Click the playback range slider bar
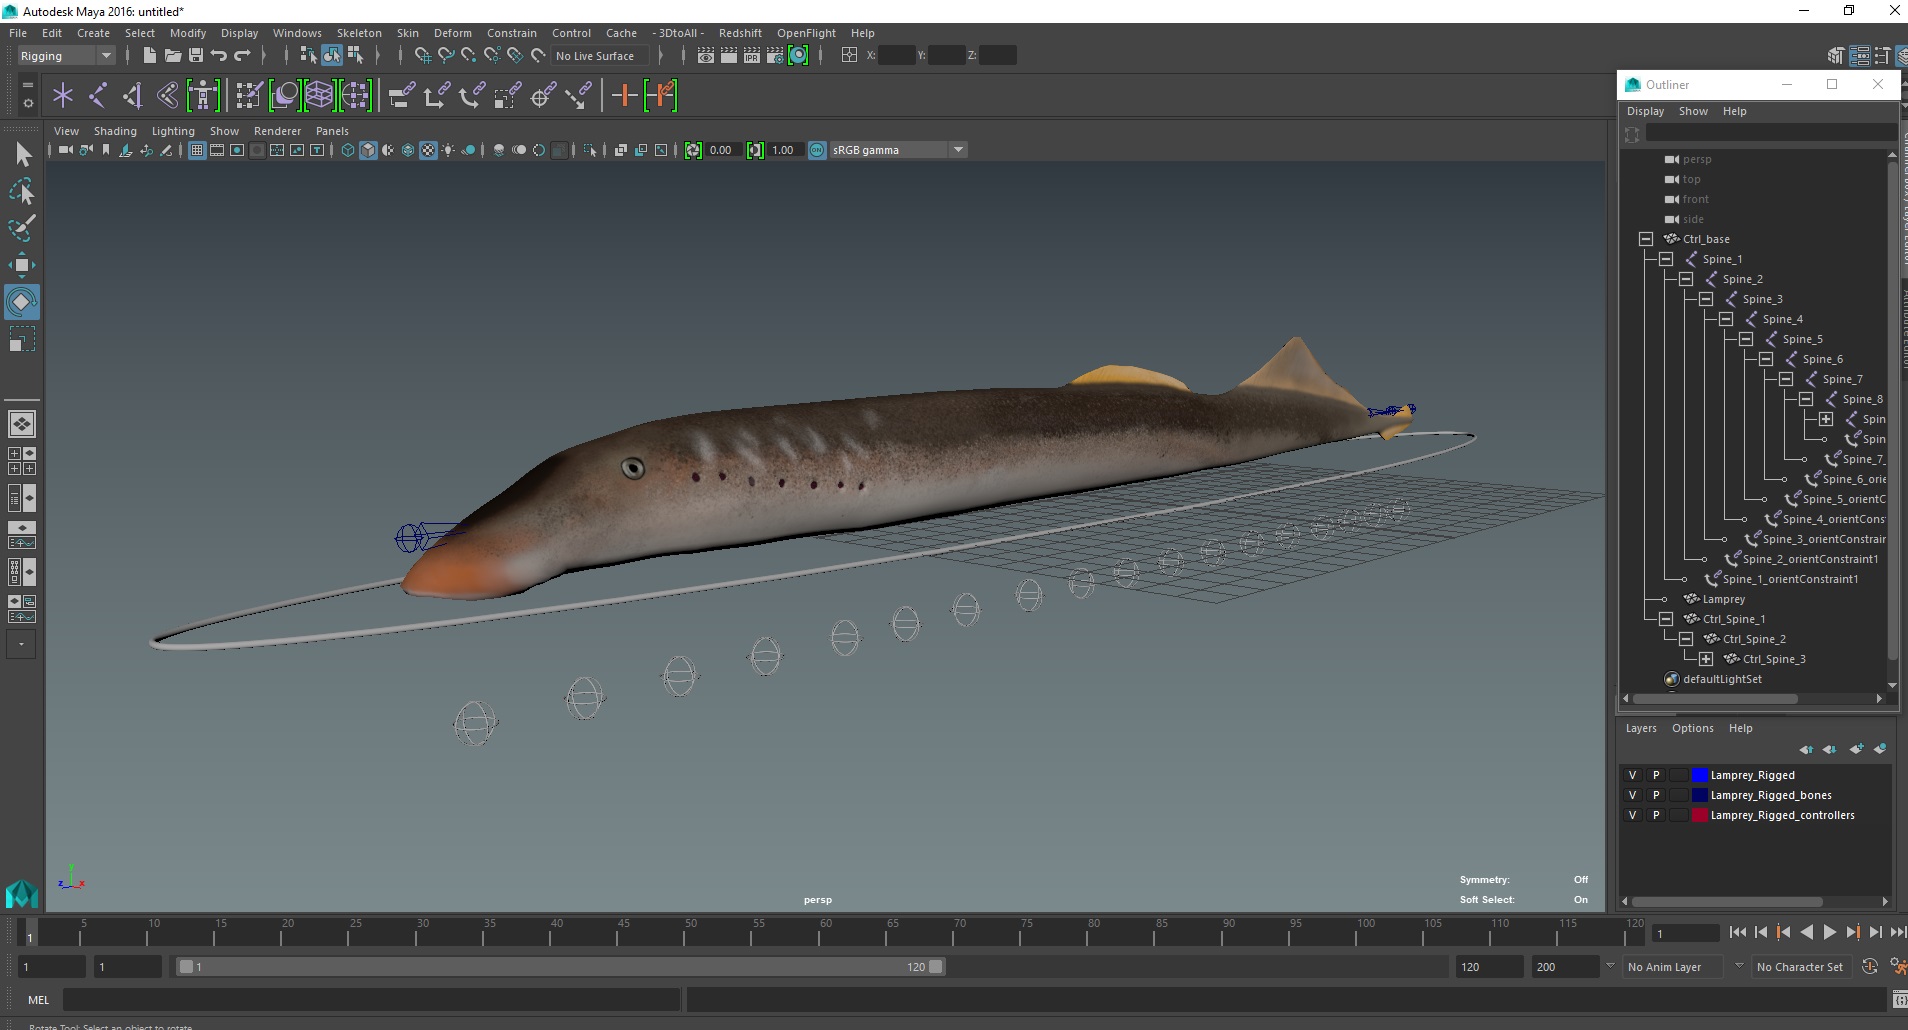The height and width of the screenshot is (1030, 1908). [x=560, y=967]
